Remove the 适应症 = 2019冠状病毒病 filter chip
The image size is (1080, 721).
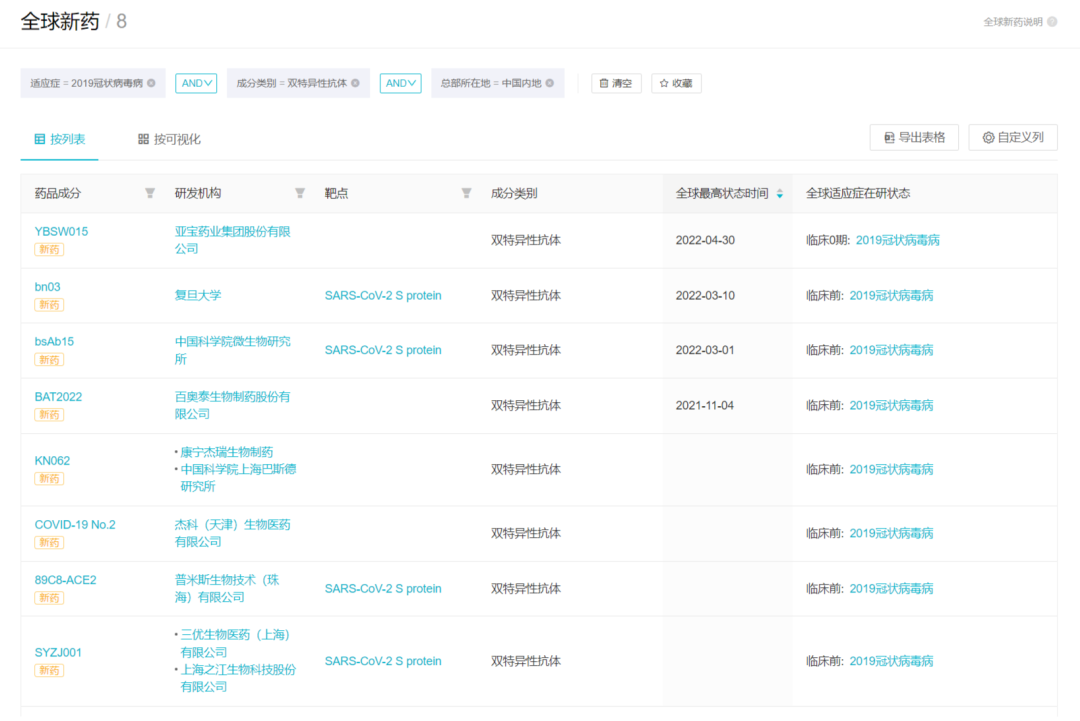click(151, 83)
